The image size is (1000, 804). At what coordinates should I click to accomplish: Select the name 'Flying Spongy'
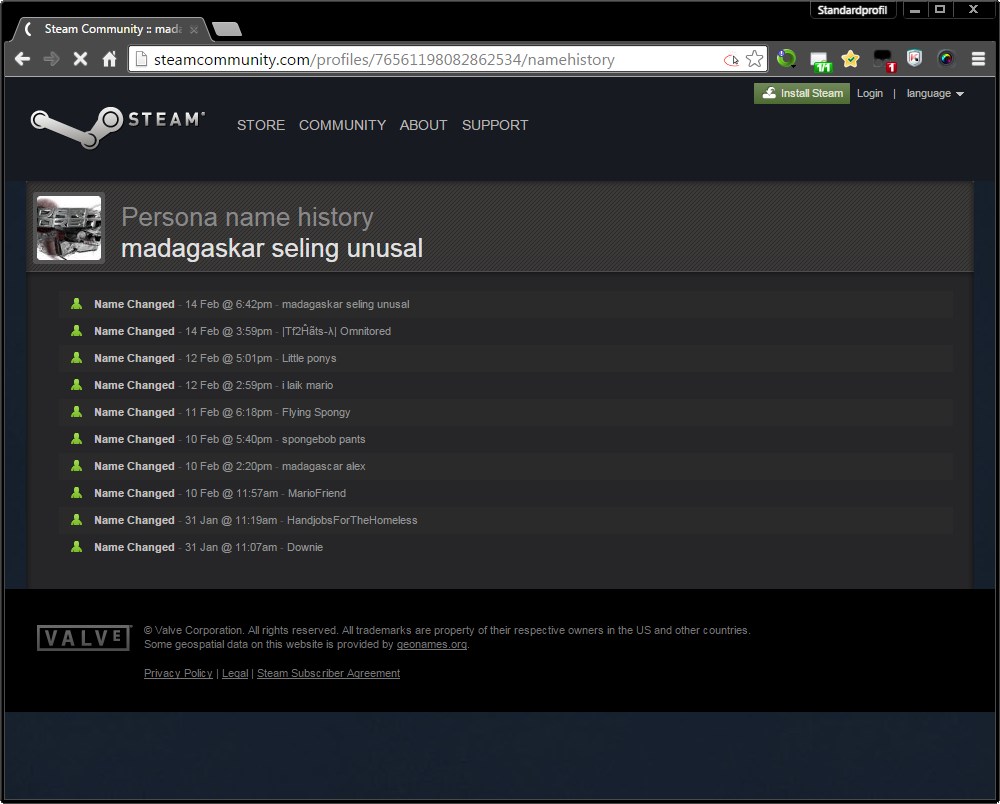point(316,413)
